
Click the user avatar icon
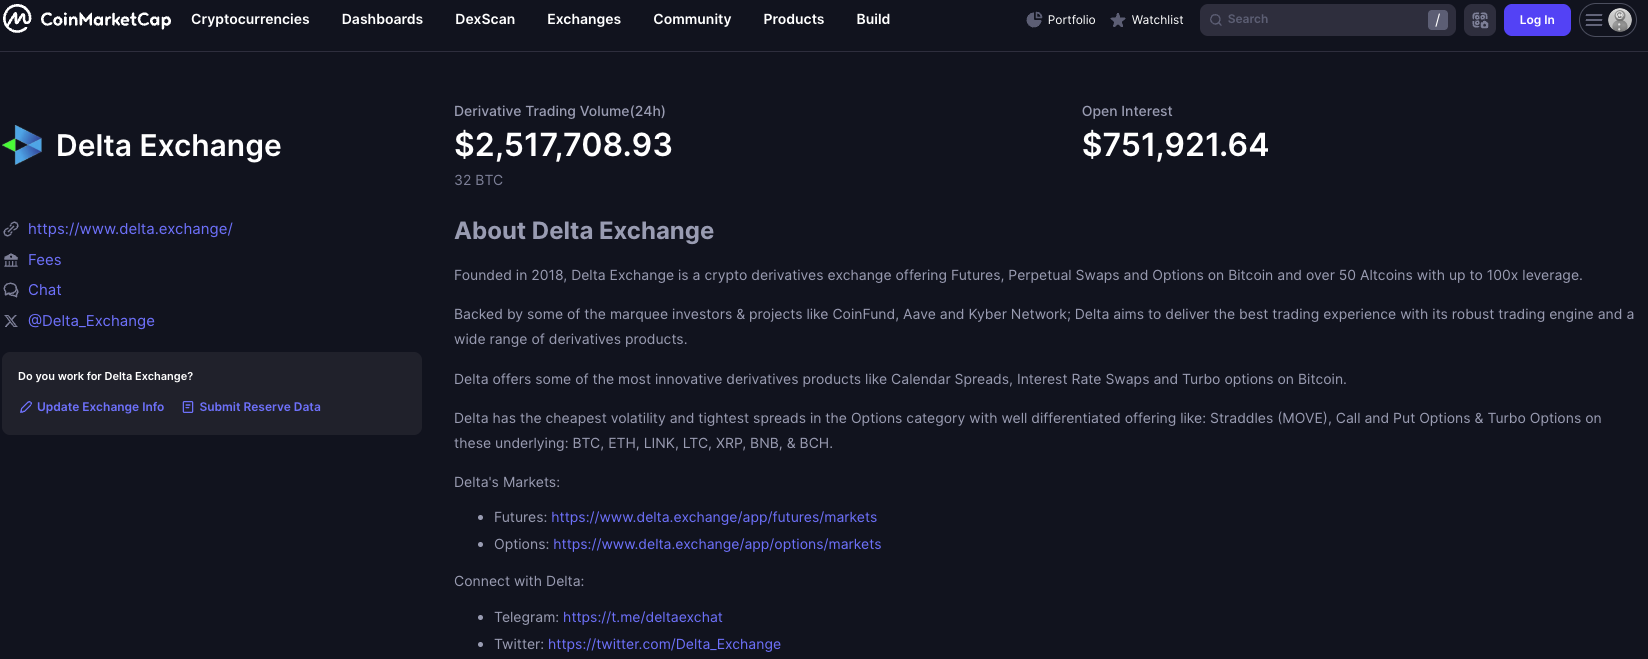[x=1620, y=20]
